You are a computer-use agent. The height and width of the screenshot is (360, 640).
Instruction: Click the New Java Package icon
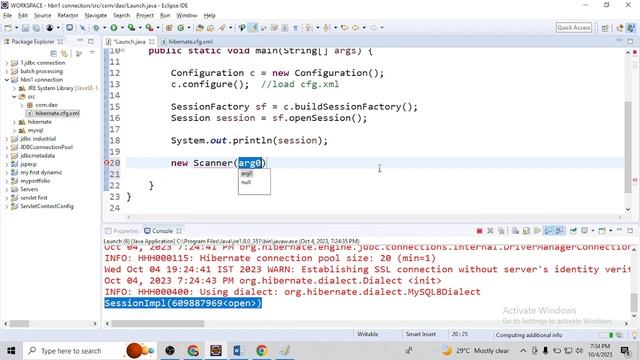pos(169,28)
